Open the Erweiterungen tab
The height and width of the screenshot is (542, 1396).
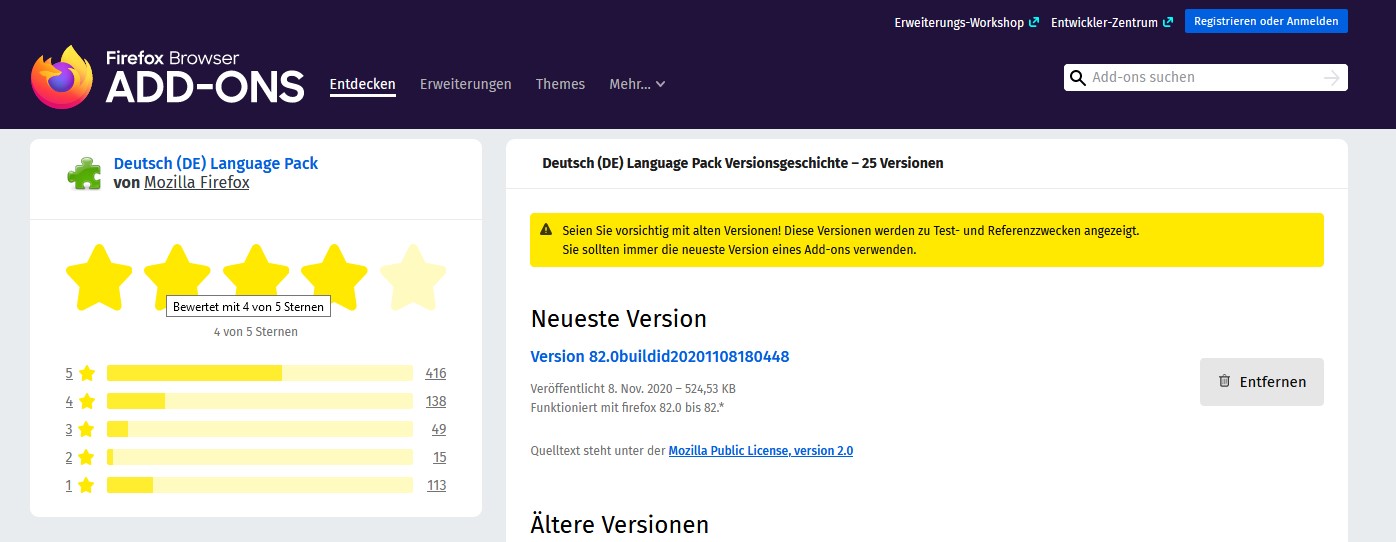coord(466,84)
